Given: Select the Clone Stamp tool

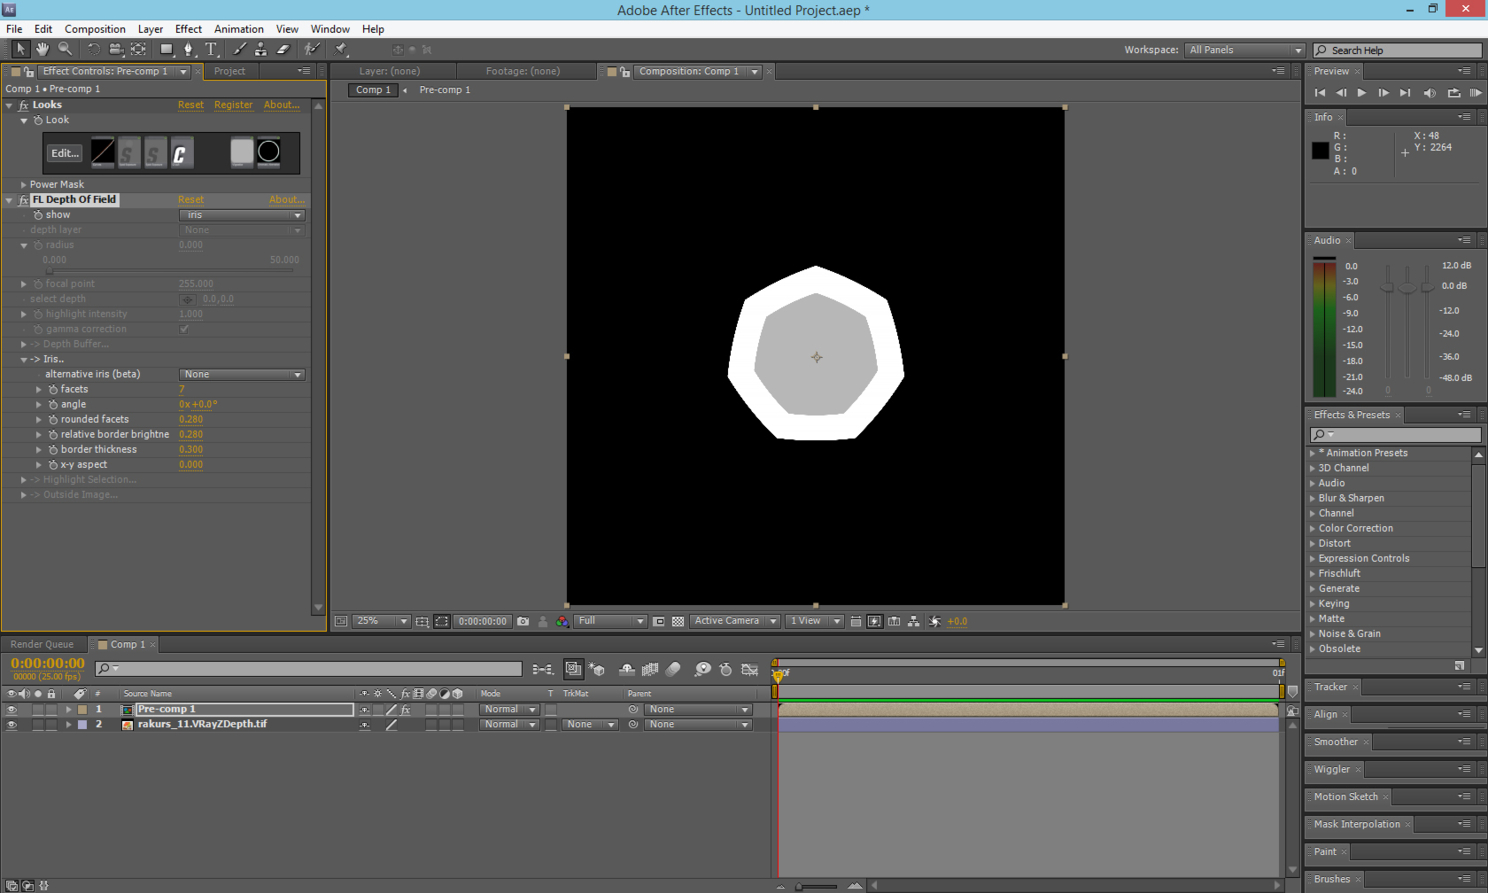Looking at the screenshot, I should click(260, 49).
